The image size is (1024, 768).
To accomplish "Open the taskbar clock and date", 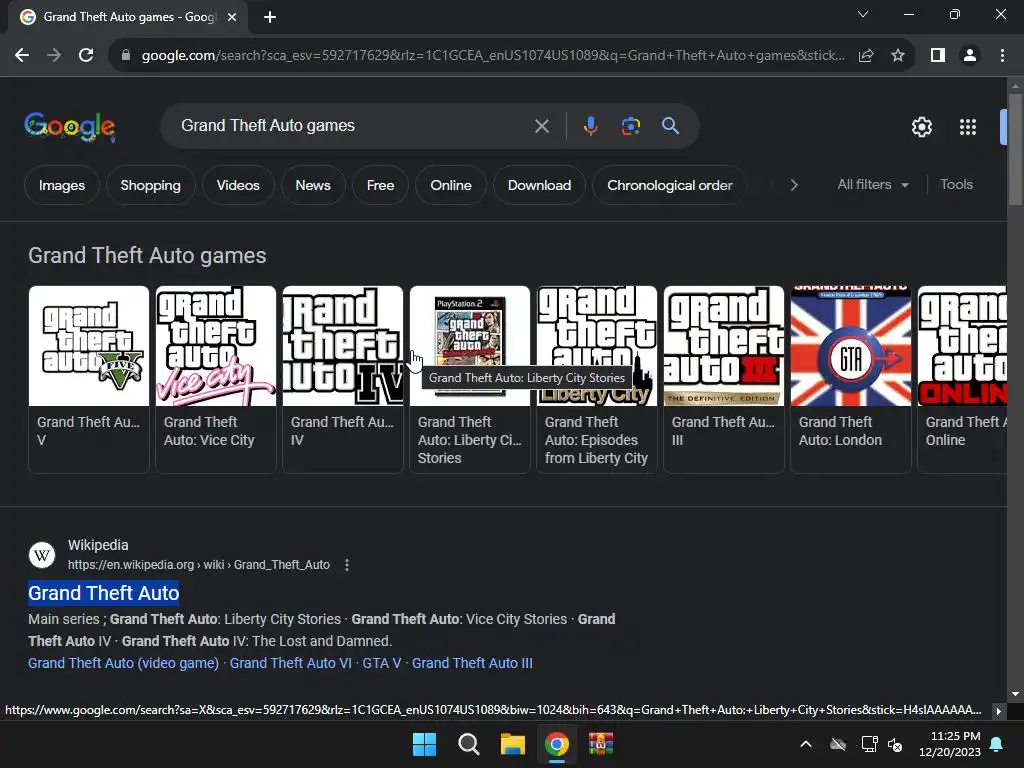I will click(950, 744).
